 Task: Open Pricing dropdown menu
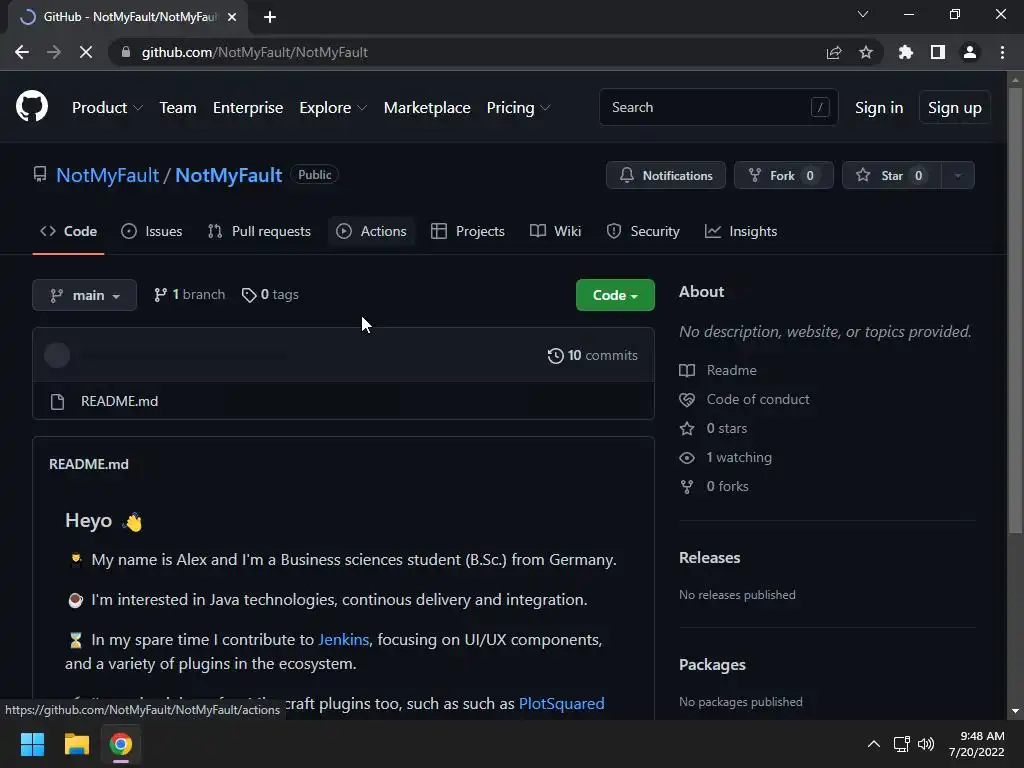point(519,108)
